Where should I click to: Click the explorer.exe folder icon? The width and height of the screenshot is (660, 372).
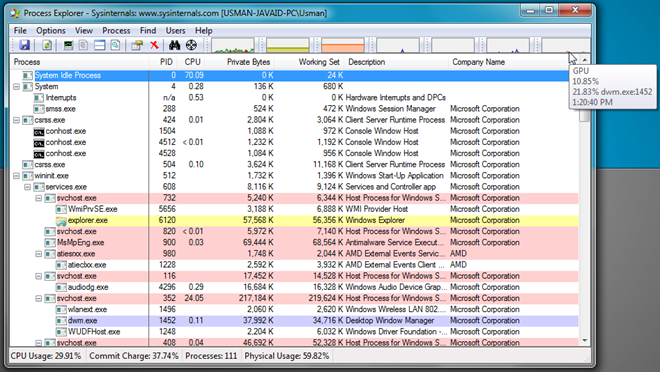pos(61,221)
